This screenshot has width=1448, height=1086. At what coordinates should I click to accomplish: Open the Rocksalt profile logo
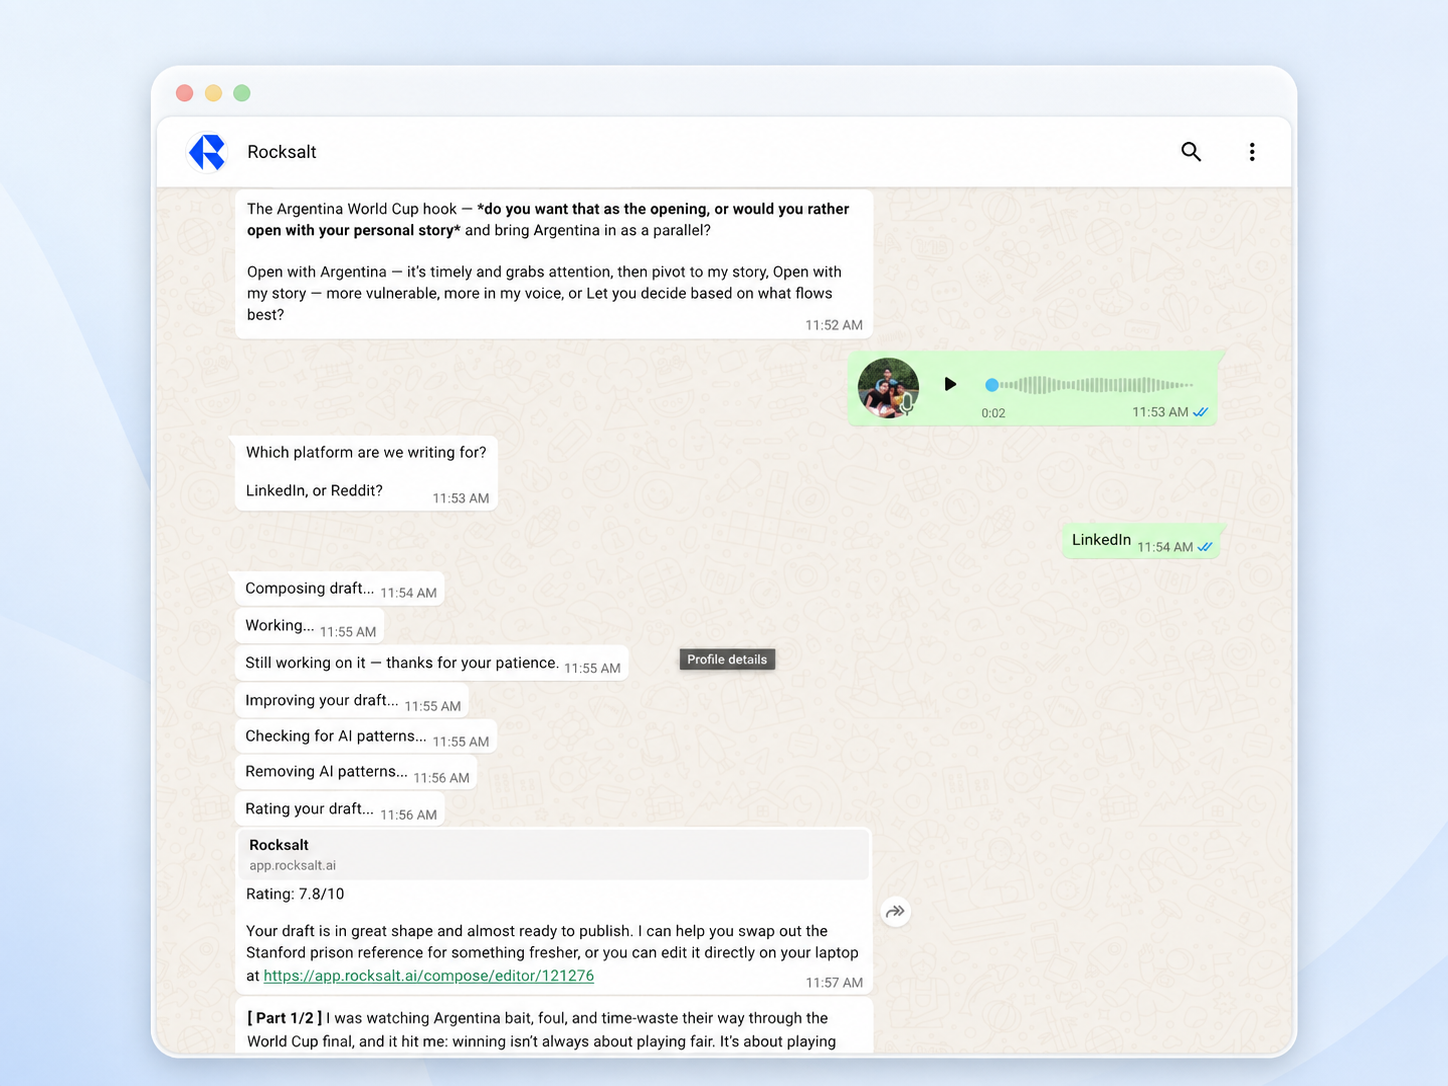pyautogui.click(x=208, y=152)
